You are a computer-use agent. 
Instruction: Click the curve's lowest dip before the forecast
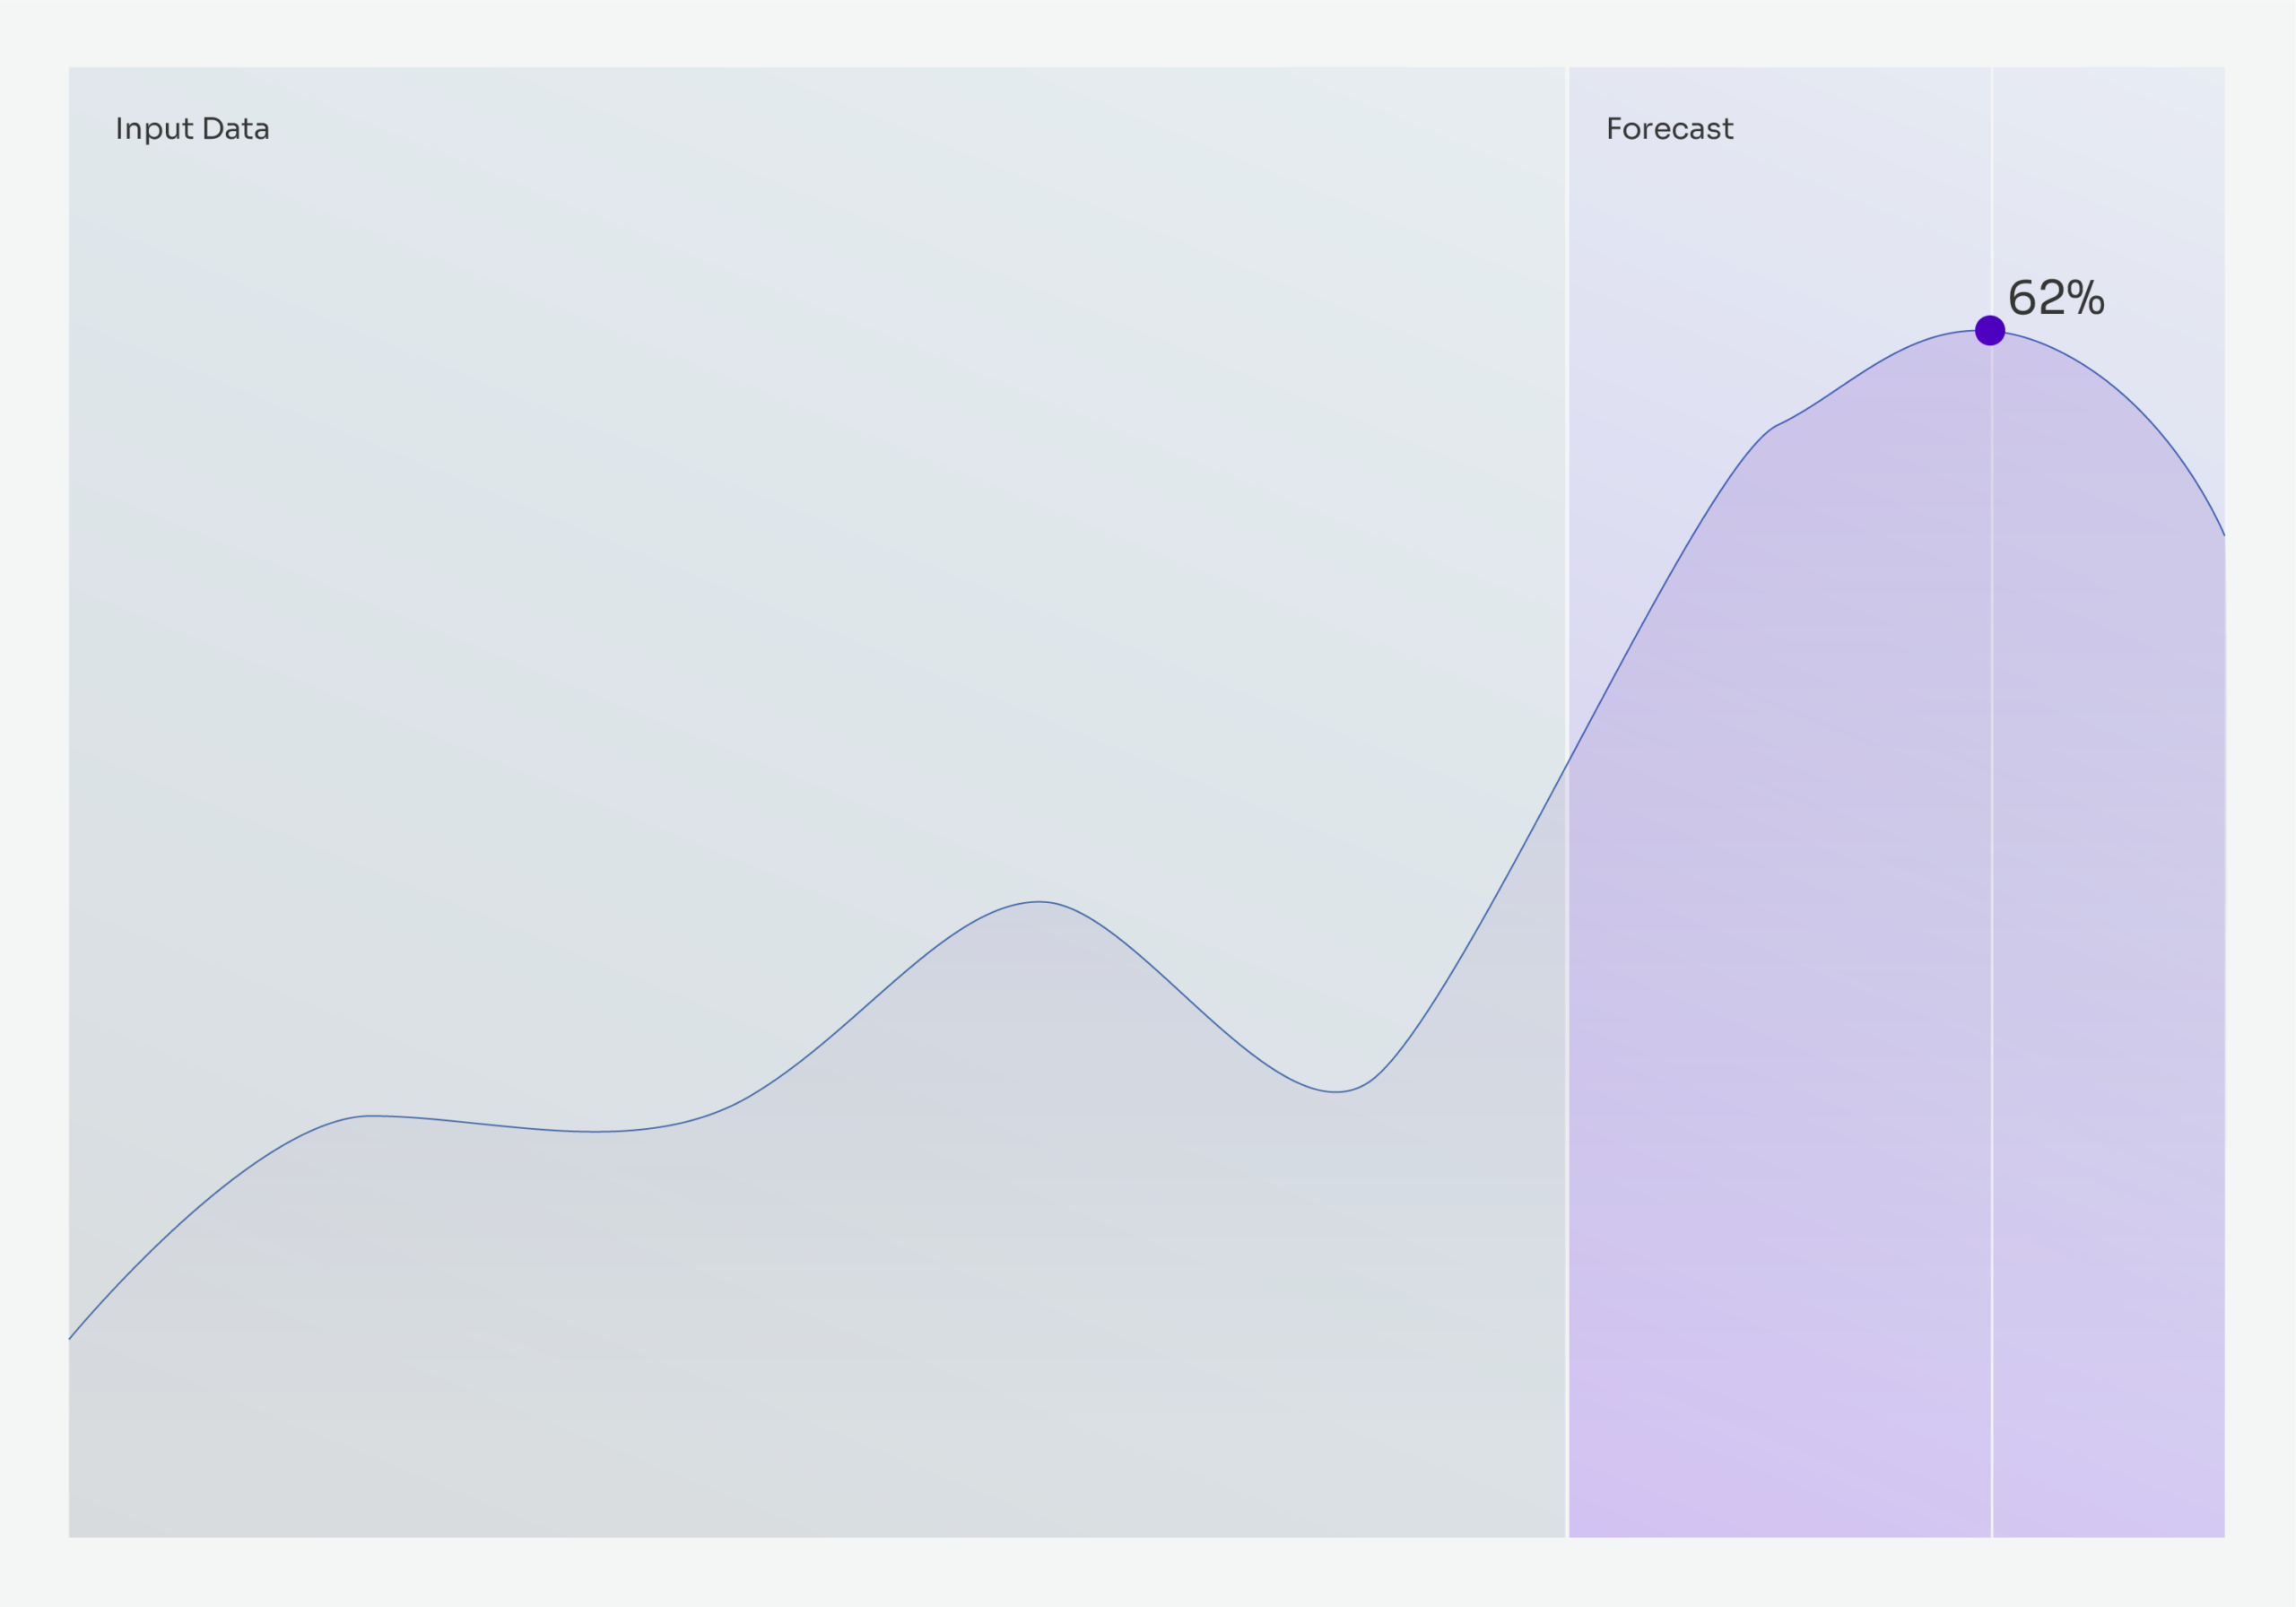(x=1335, y=1092)
